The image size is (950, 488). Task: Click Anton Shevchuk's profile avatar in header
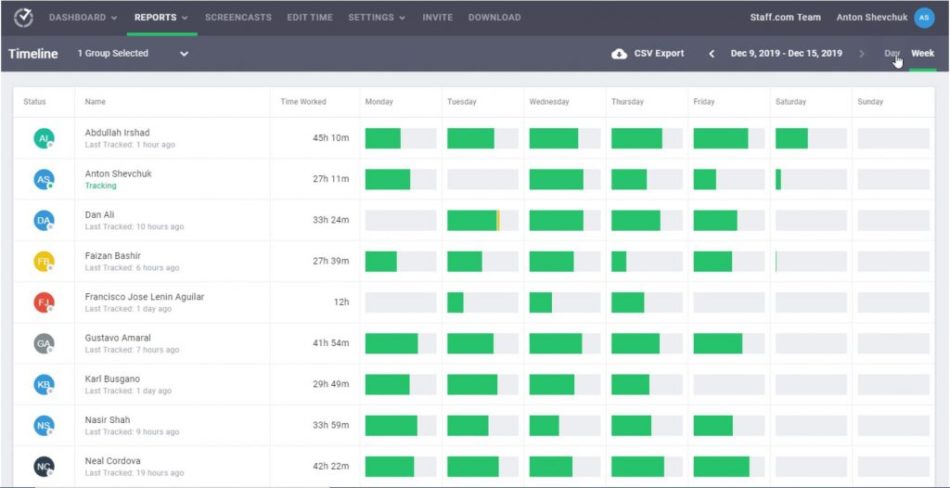(924, 18)
